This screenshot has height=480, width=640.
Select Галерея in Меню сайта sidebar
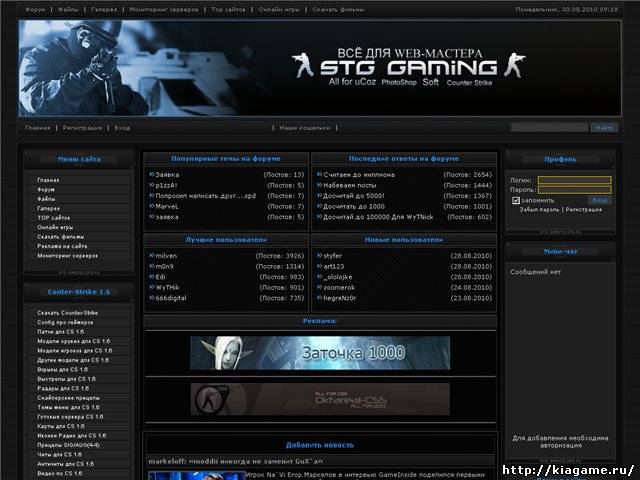49,209
